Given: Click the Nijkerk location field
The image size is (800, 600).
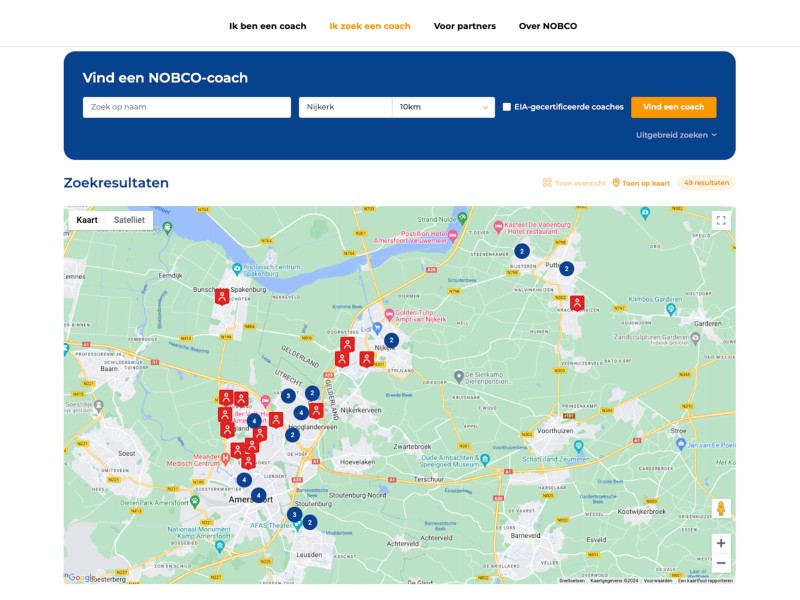Looking at the screenshot, I should coord(345,107).
